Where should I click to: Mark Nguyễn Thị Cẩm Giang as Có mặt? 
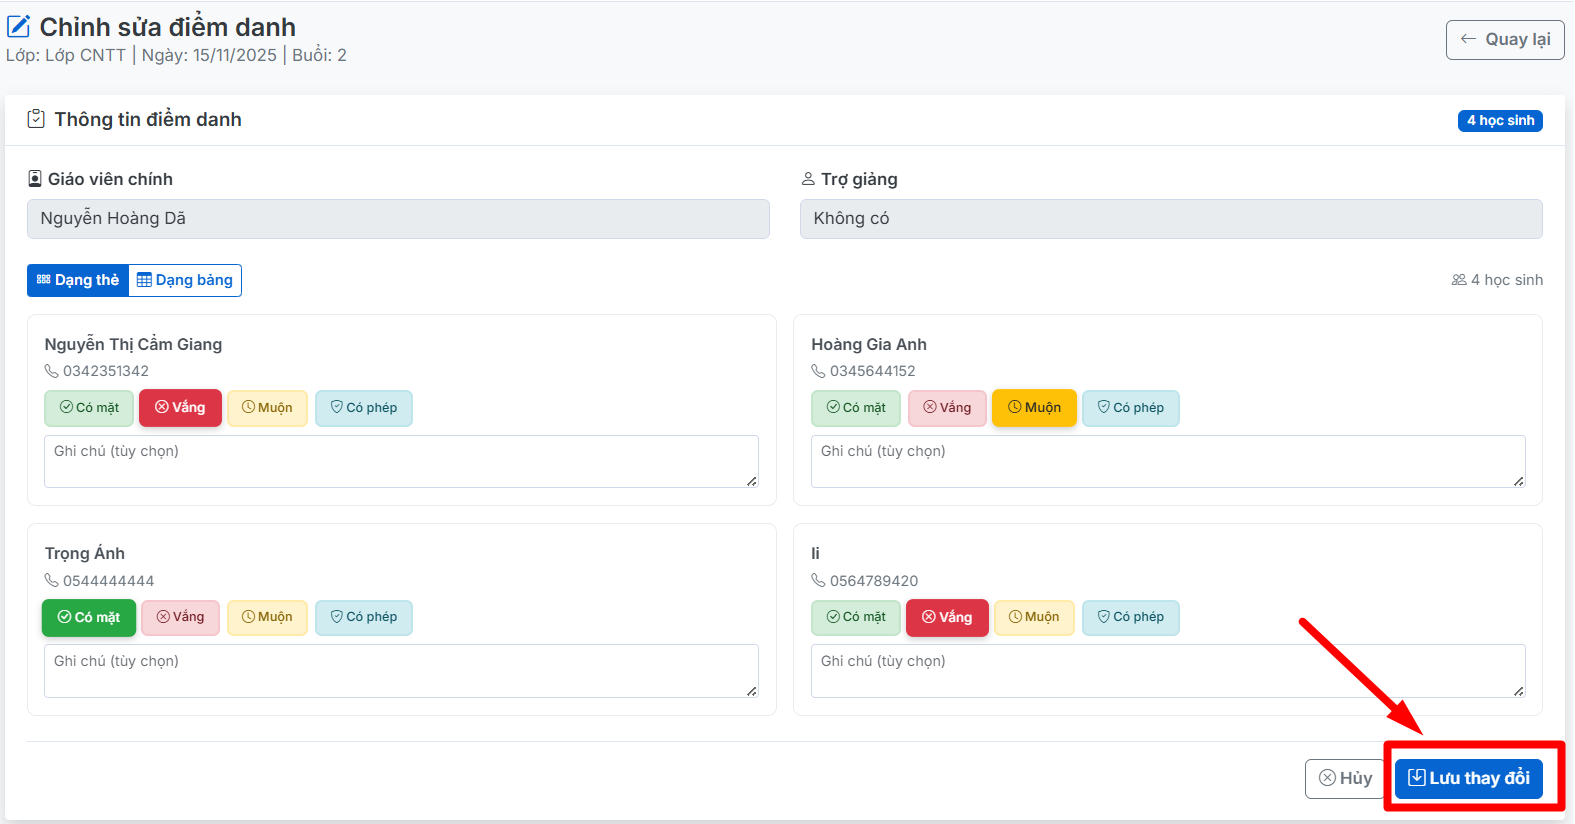coord(89,408)
